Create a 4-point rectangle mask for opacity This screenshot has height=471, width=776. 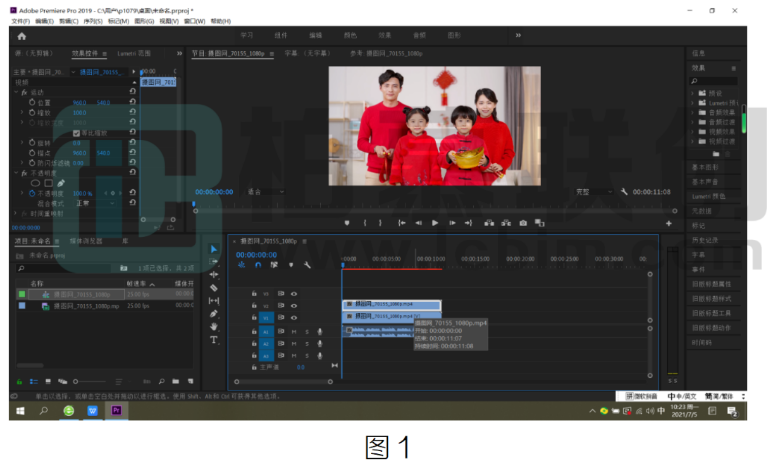[48, 183]
